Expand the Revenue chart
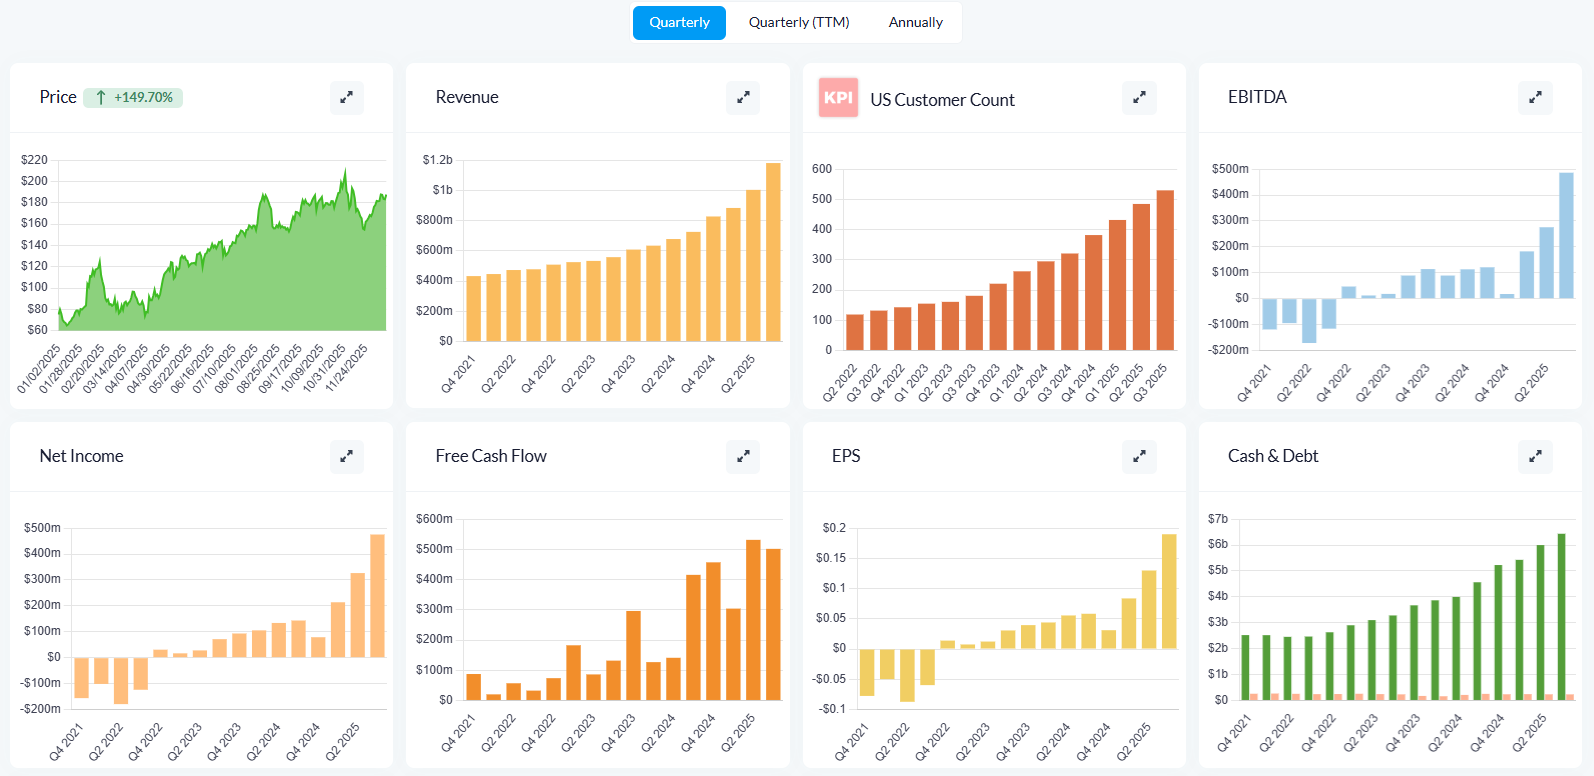 742,98
